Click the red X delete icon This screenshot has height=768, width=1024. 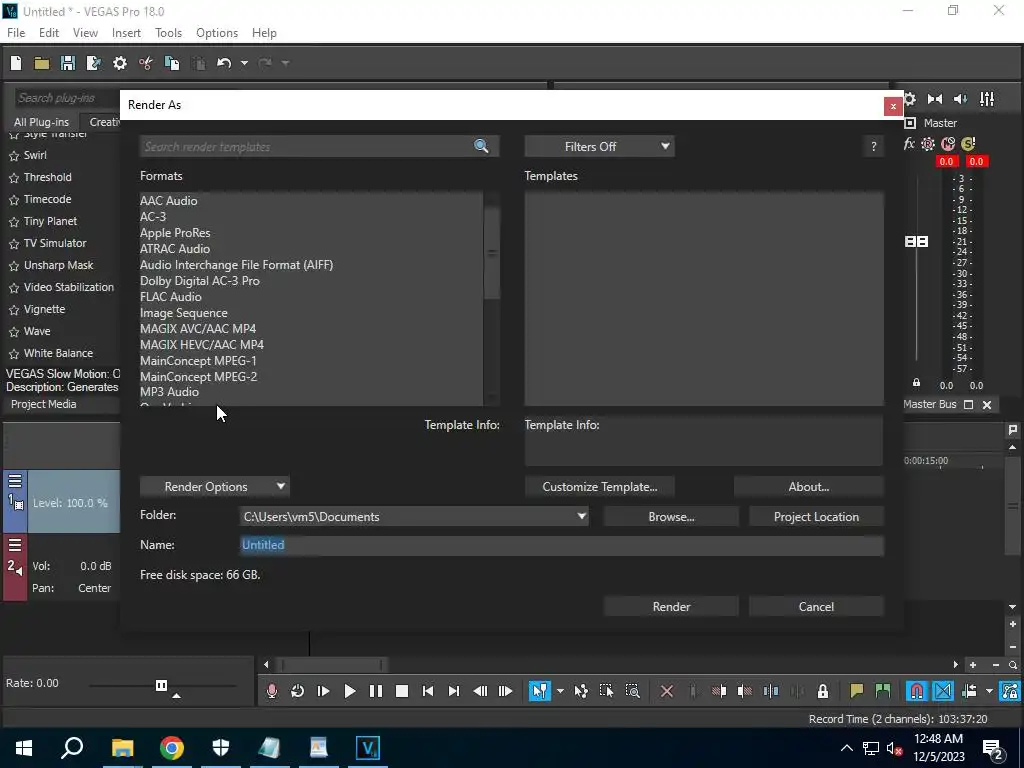(667, 691)
